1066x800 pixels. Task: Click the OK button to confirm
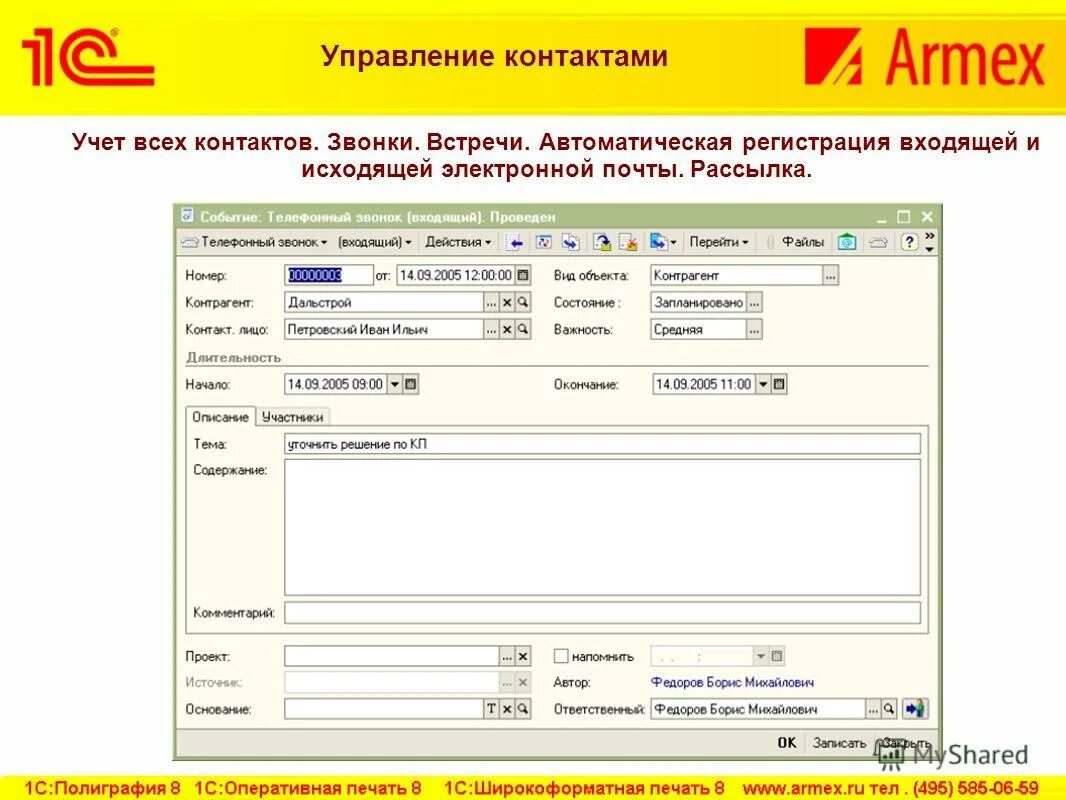tap(786, 742)
